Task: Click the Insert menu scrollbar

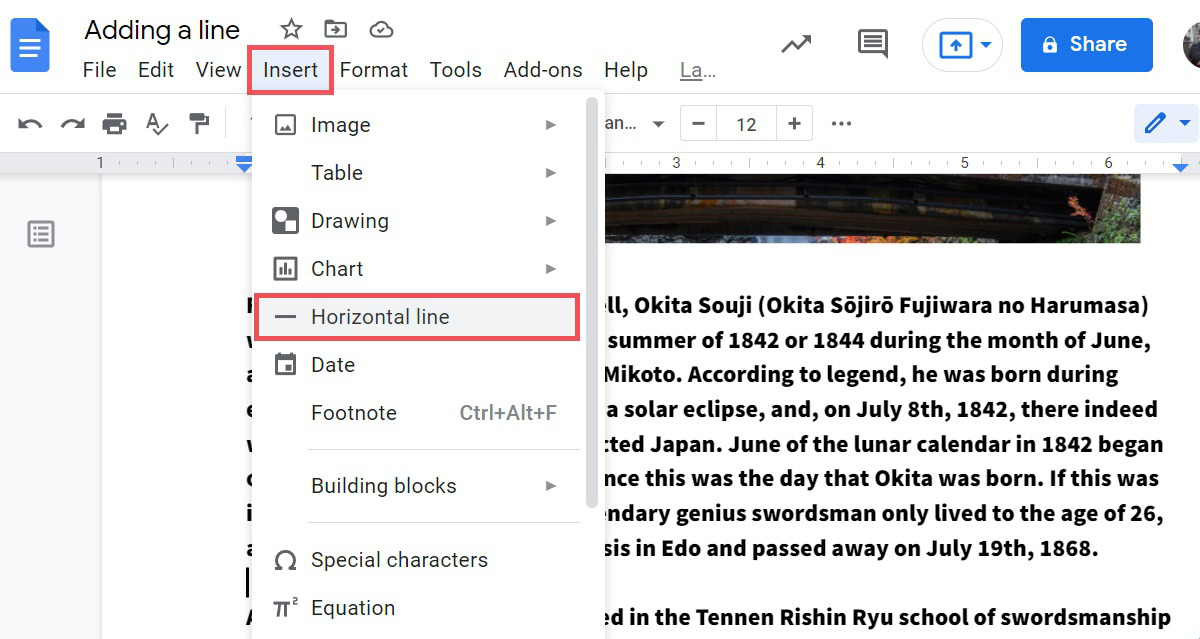Action: pyautogui.click(x=592, y=300)
